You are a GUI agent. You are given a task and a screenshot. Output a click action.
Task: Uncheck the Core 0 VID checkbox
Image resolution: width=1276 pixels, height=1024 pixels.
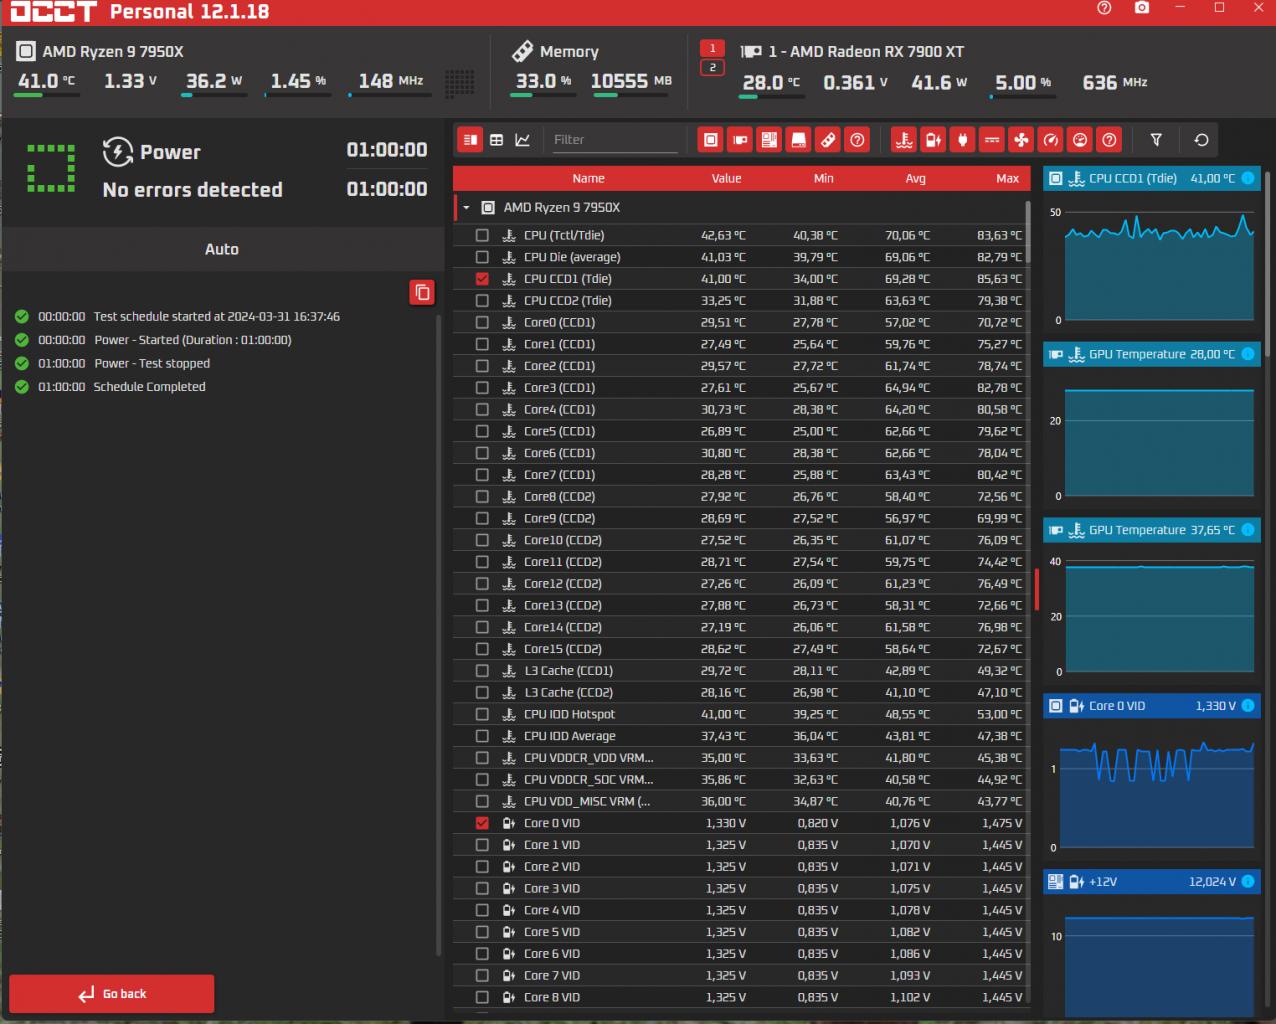point(482,823)
